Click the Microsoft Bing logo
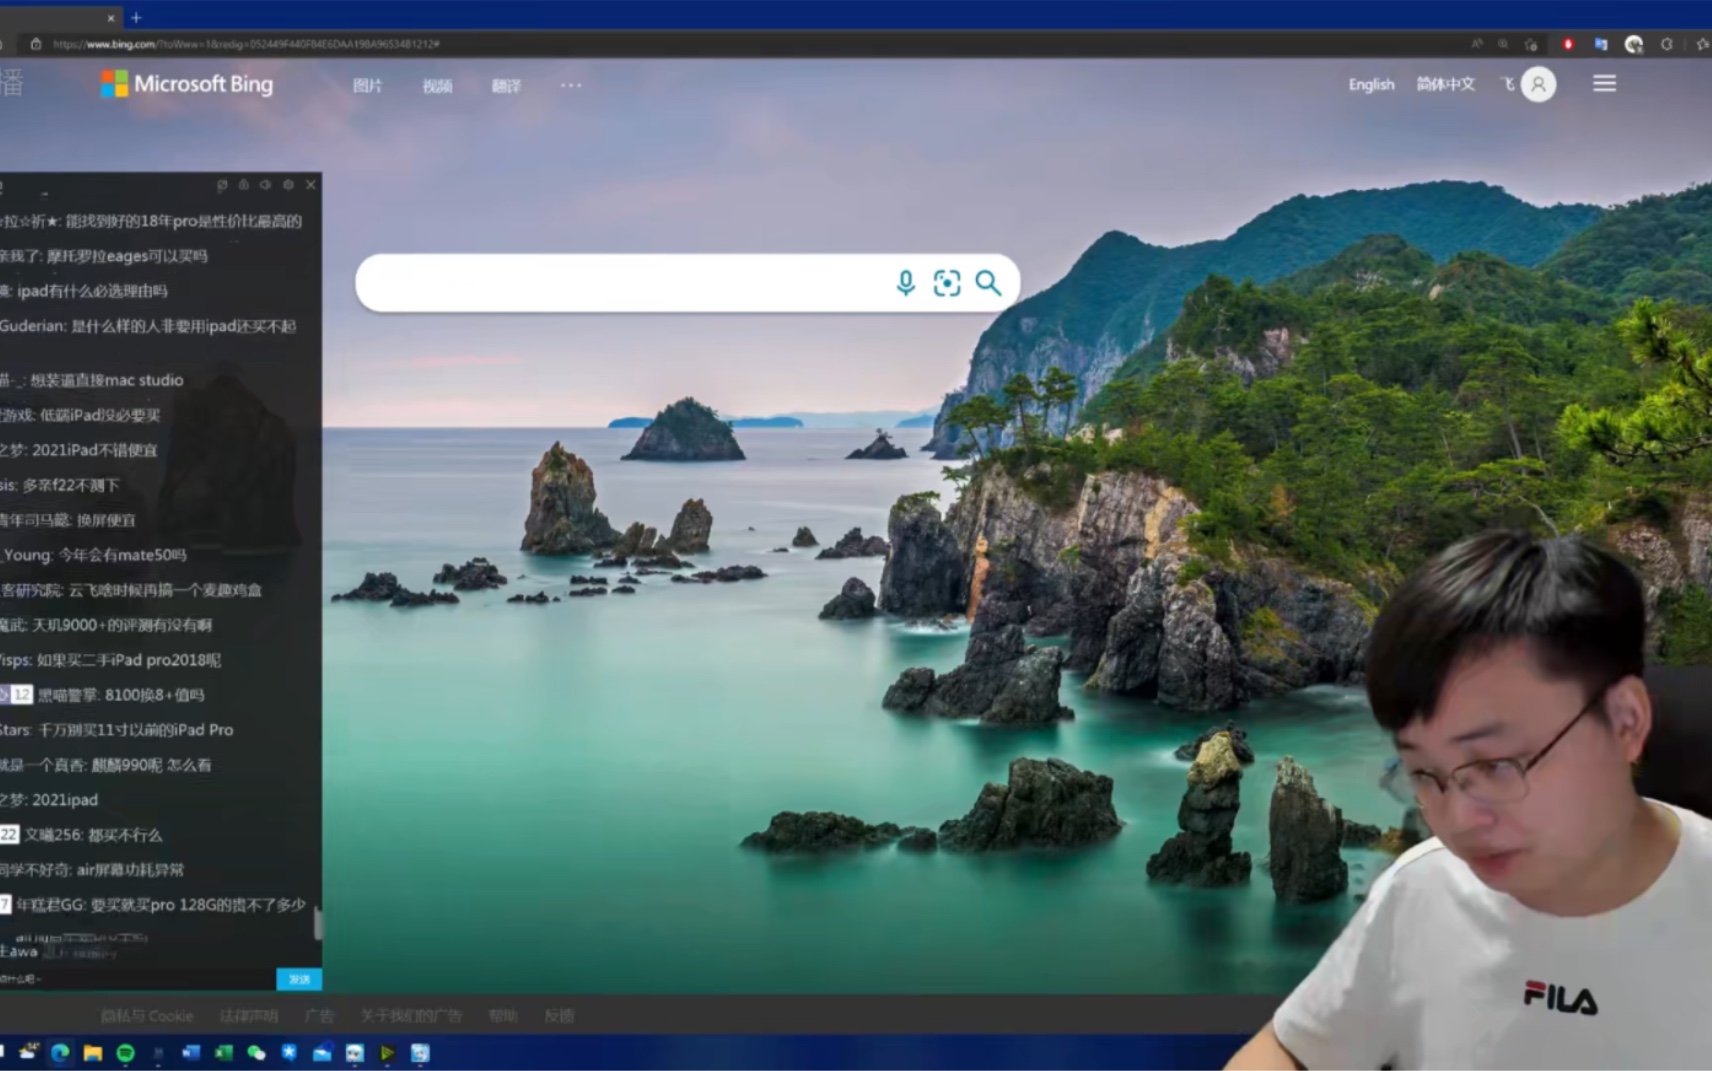This screenshot has width=1712, height=1071. pos(187,84)
